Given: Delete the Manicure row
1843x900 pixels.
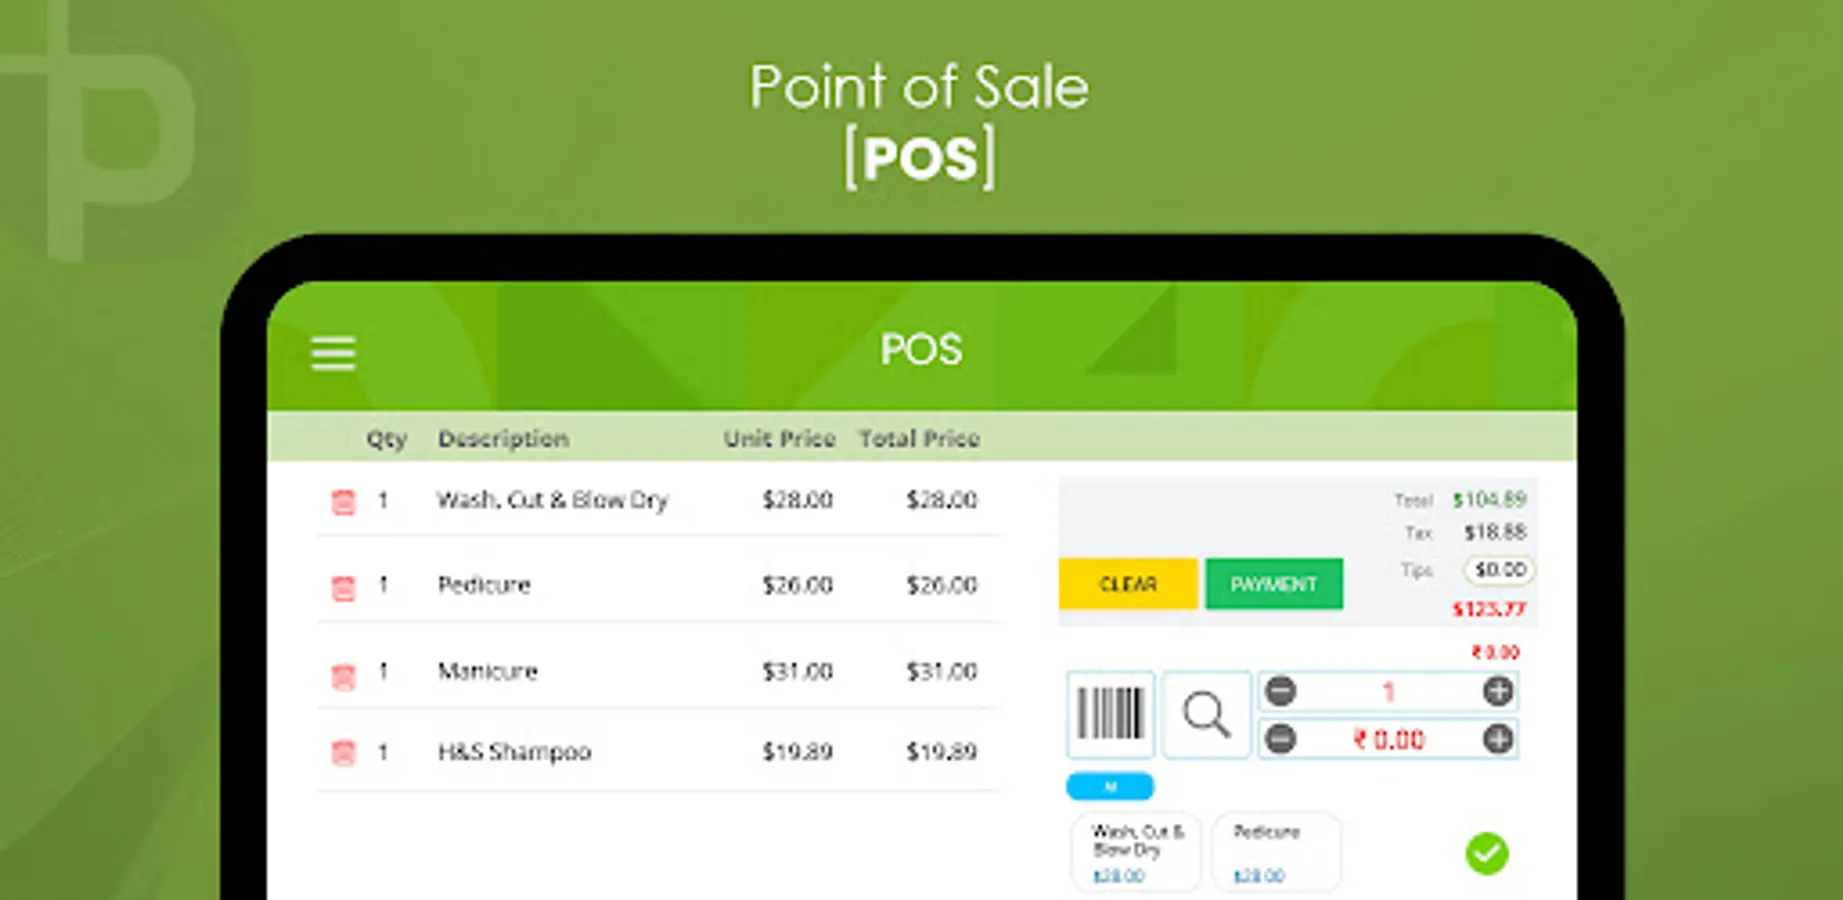Looking at the screenshot, I should pos(343,675).
